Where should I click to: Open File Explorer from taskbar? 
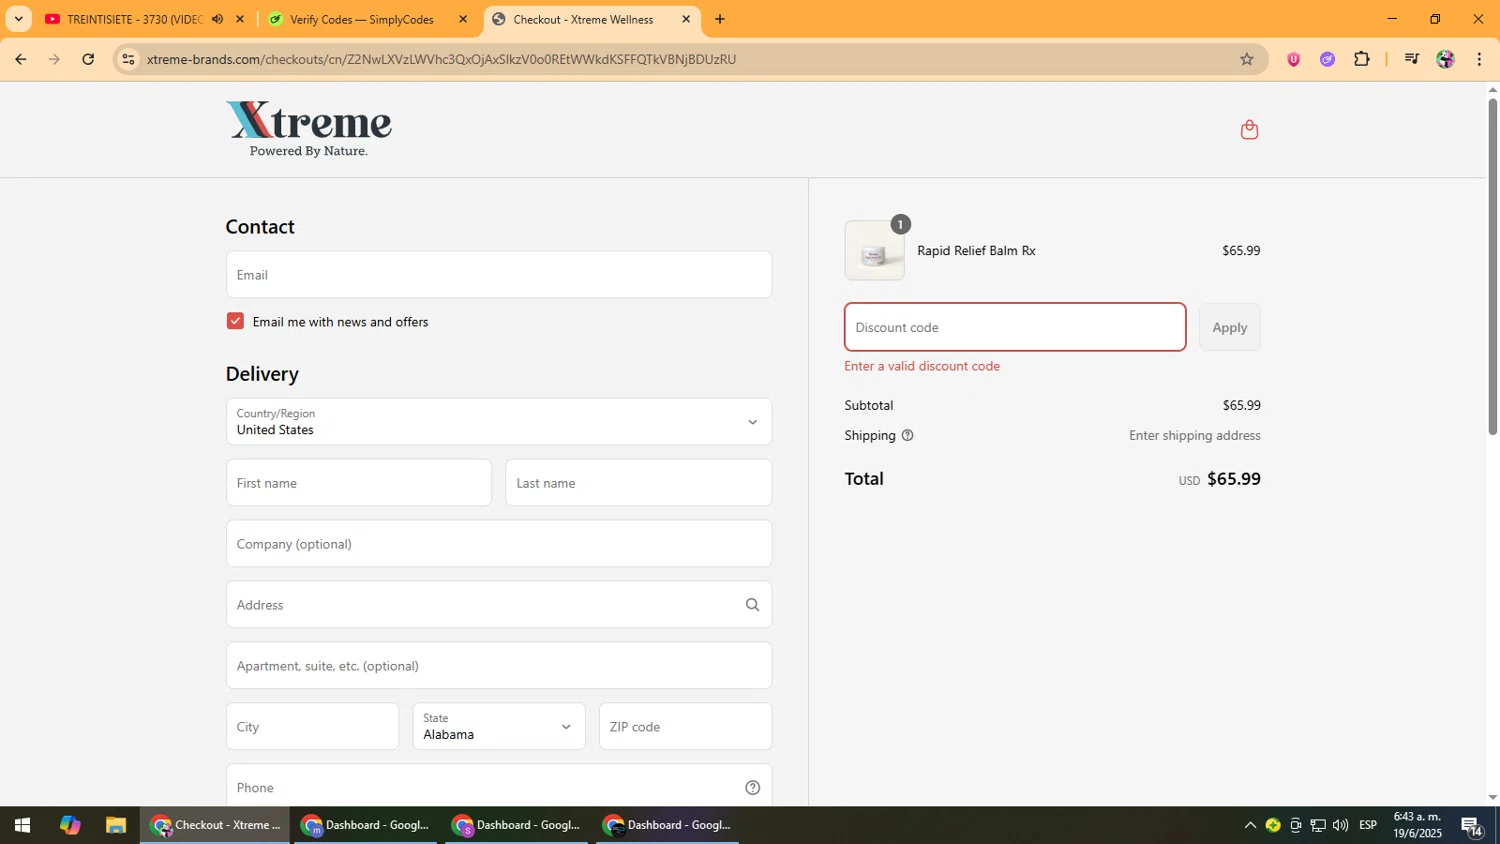click(116, 825)
